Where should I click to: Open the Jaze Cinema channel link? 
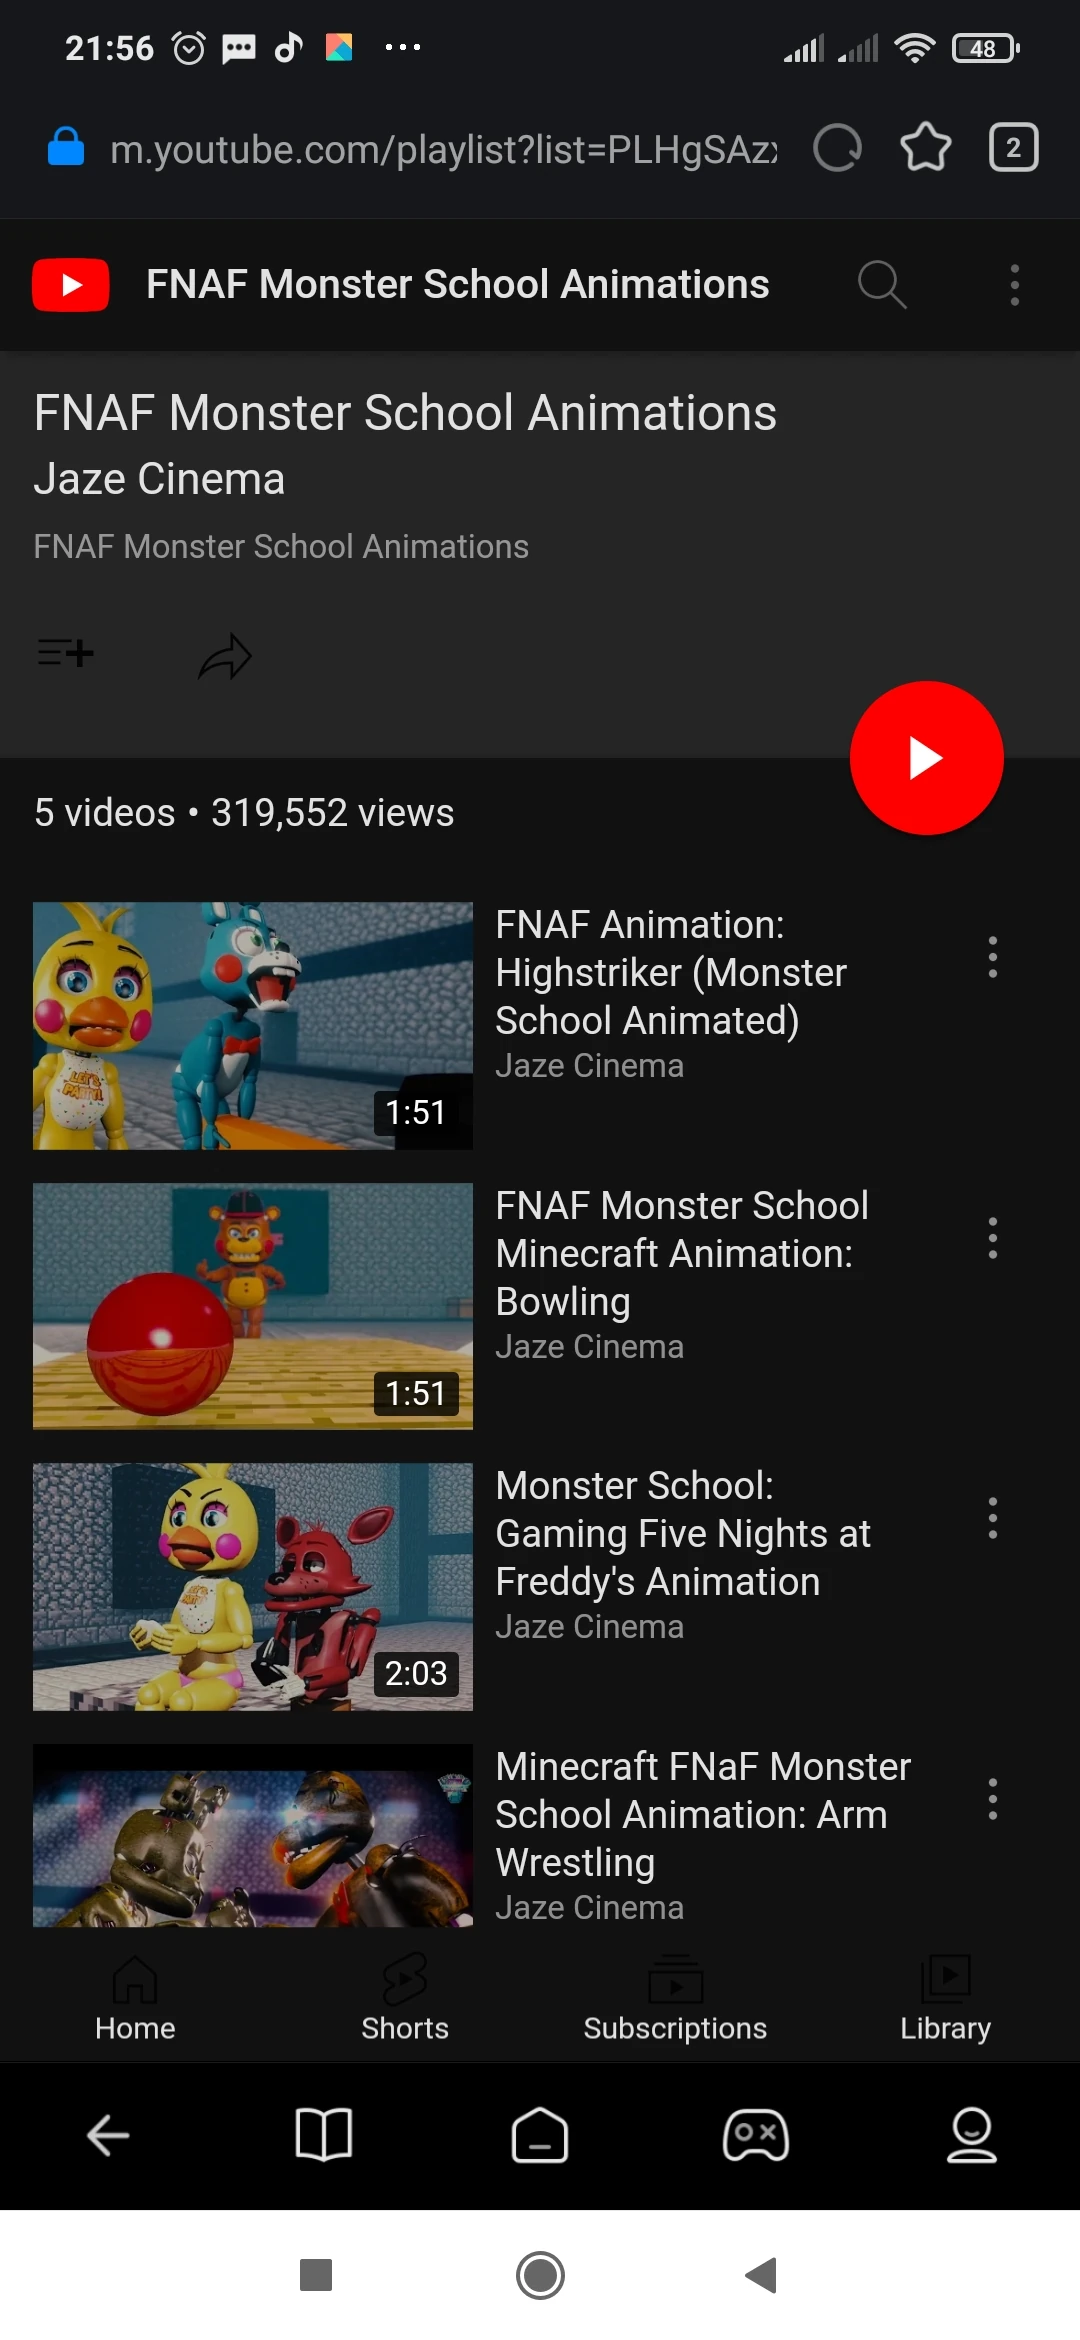click(x=159, y=479)
